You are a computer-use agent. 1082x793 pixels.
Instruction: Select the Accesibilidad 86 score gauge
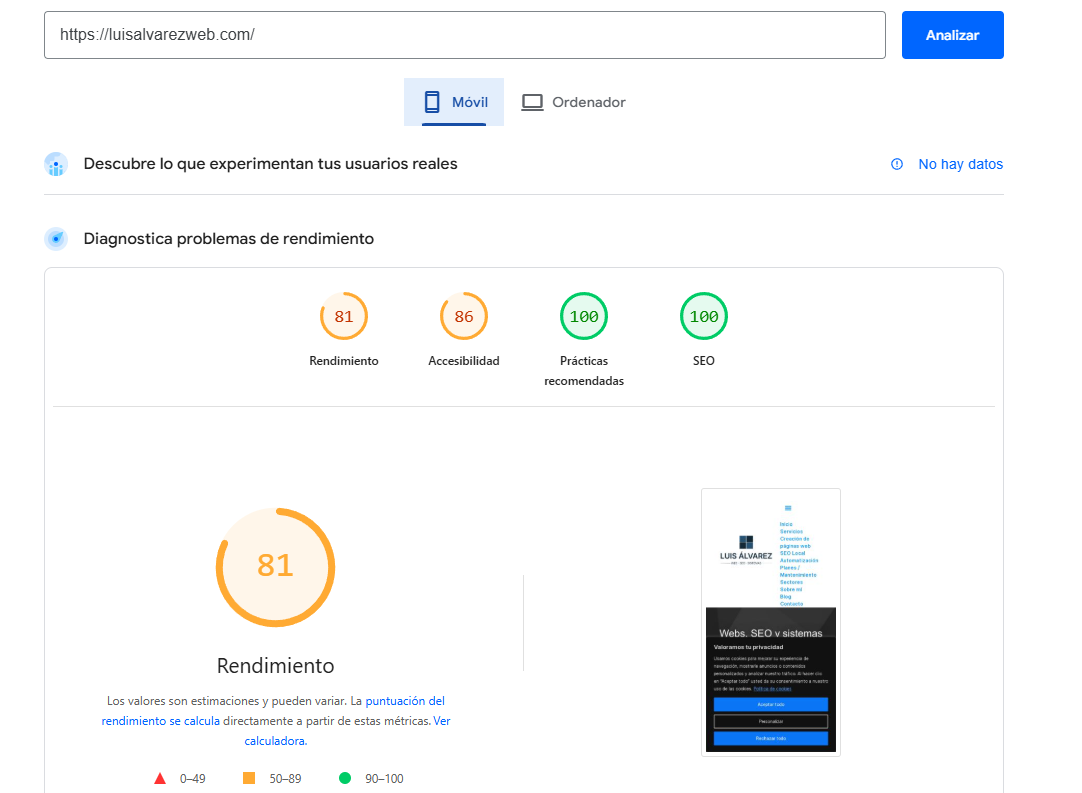pos(464,317)
